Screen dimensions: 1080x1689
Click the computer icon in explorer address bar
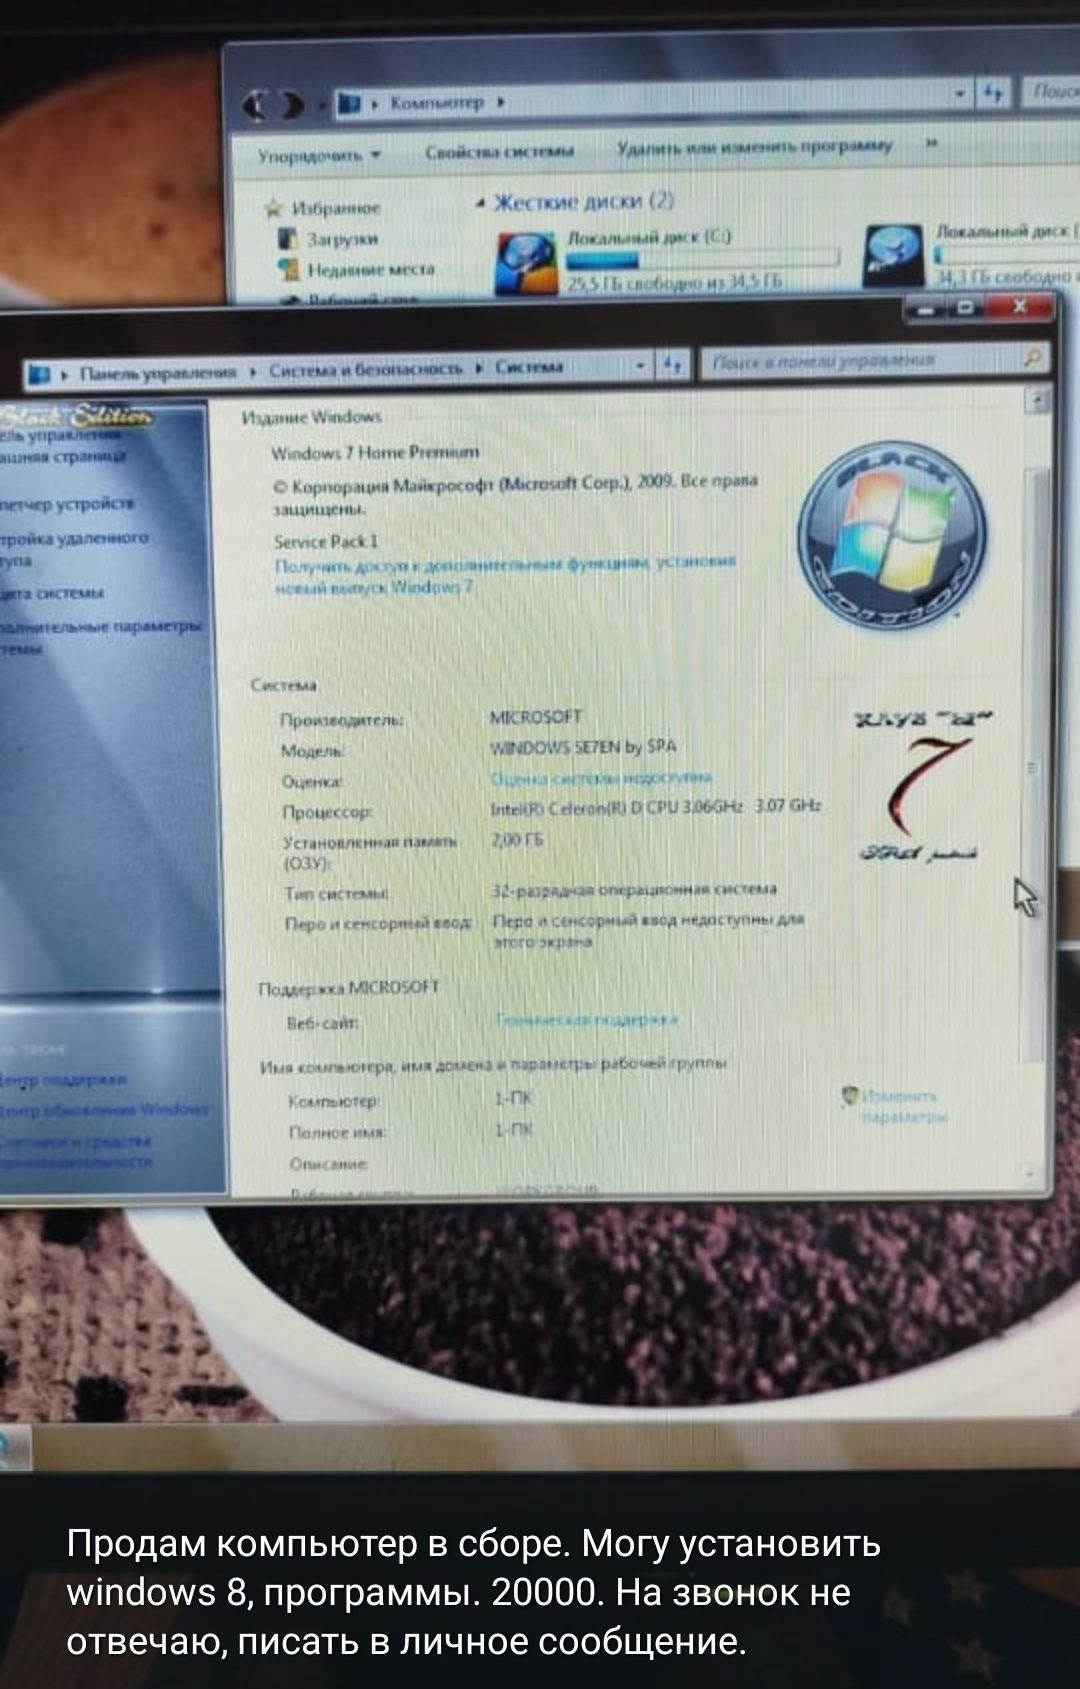coord(348,103)
